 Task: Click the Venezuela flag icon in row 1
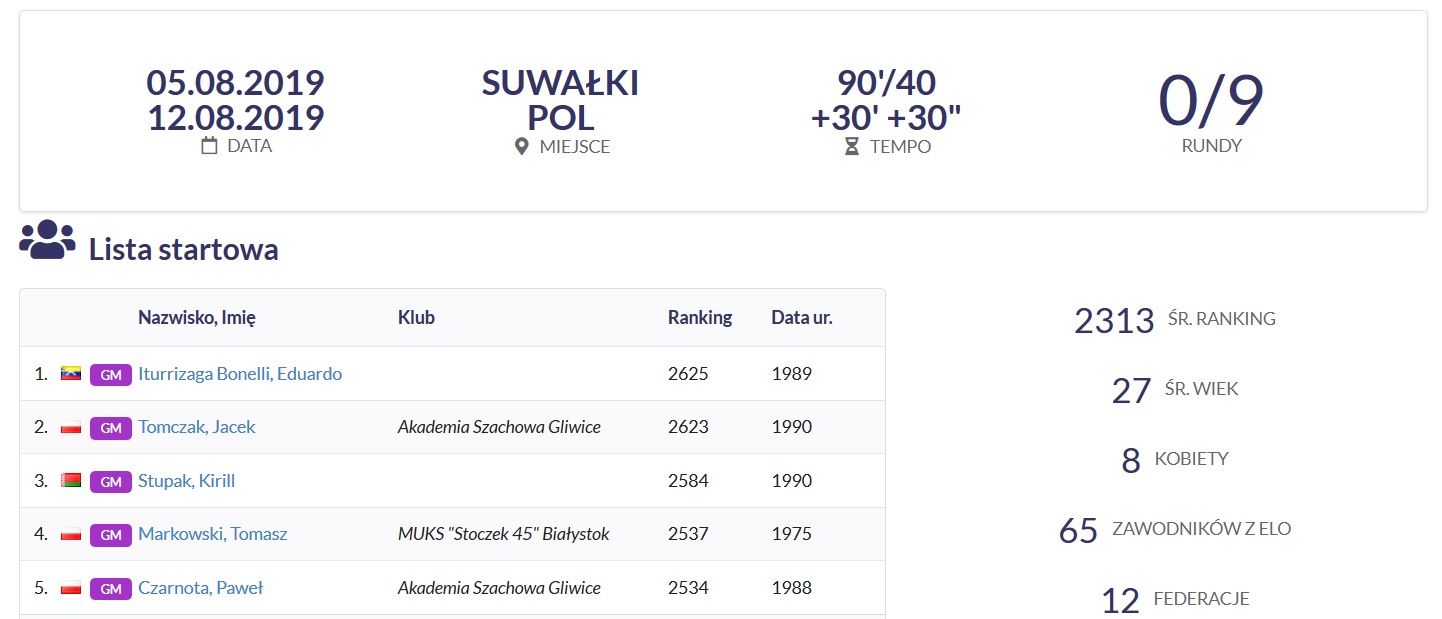(71, 374)
